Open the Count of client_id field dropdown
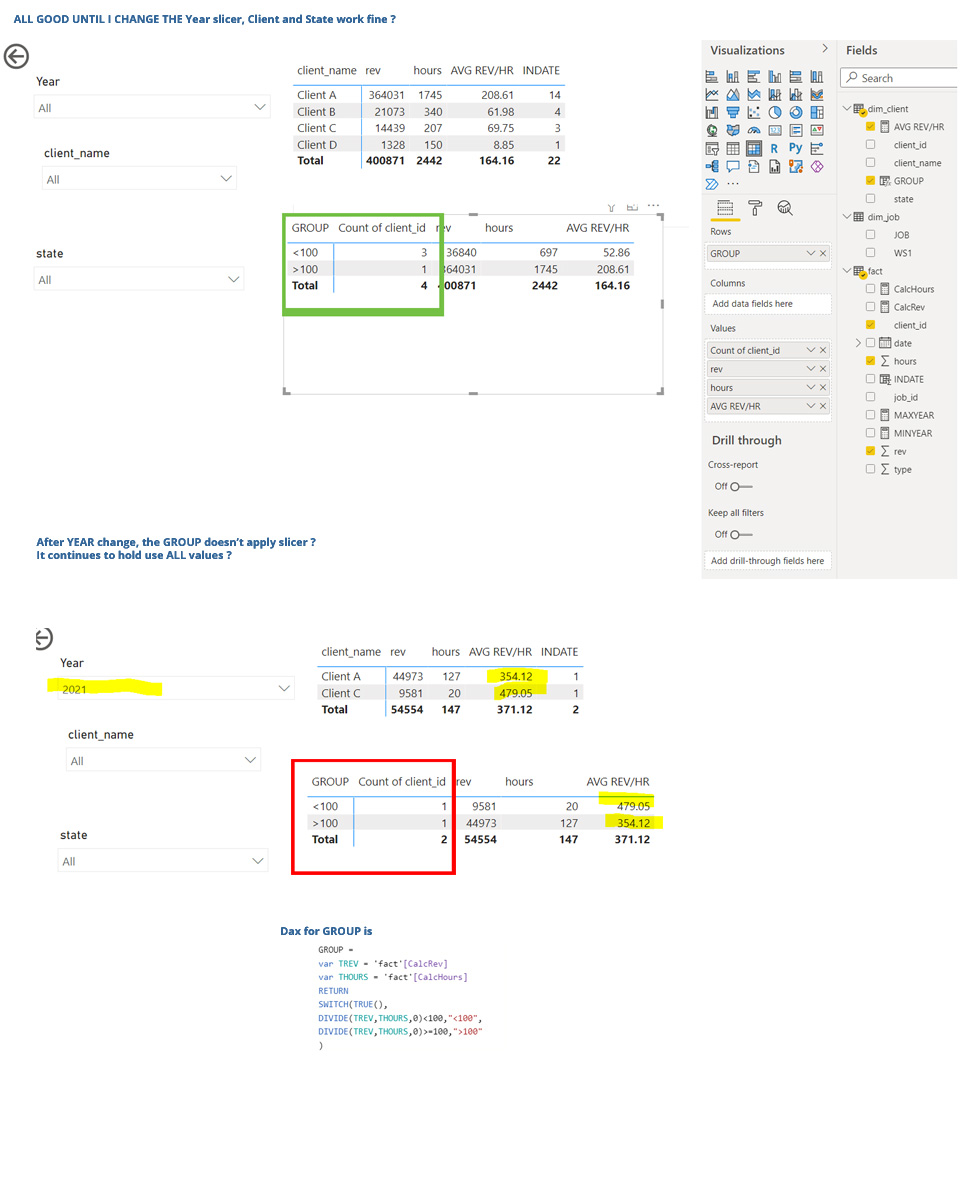The width and height of the screenshot is (965, 1200). coord(812,350)
